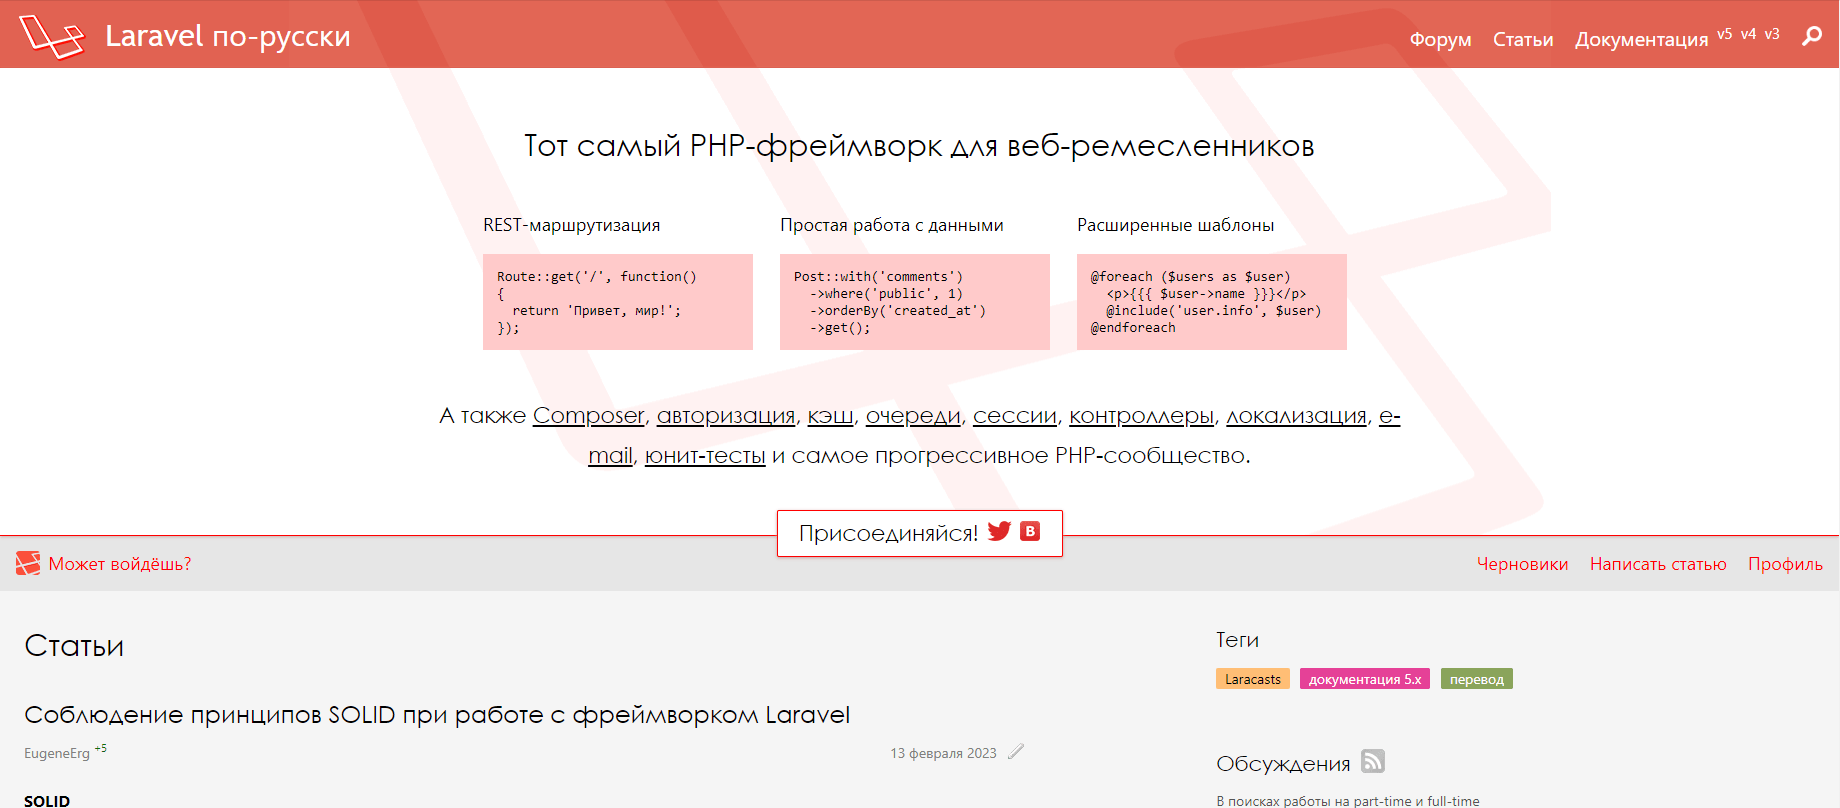The image size is (1840, 808).
Task: Open search with magnifier icon
Action: coord(1811,37)
